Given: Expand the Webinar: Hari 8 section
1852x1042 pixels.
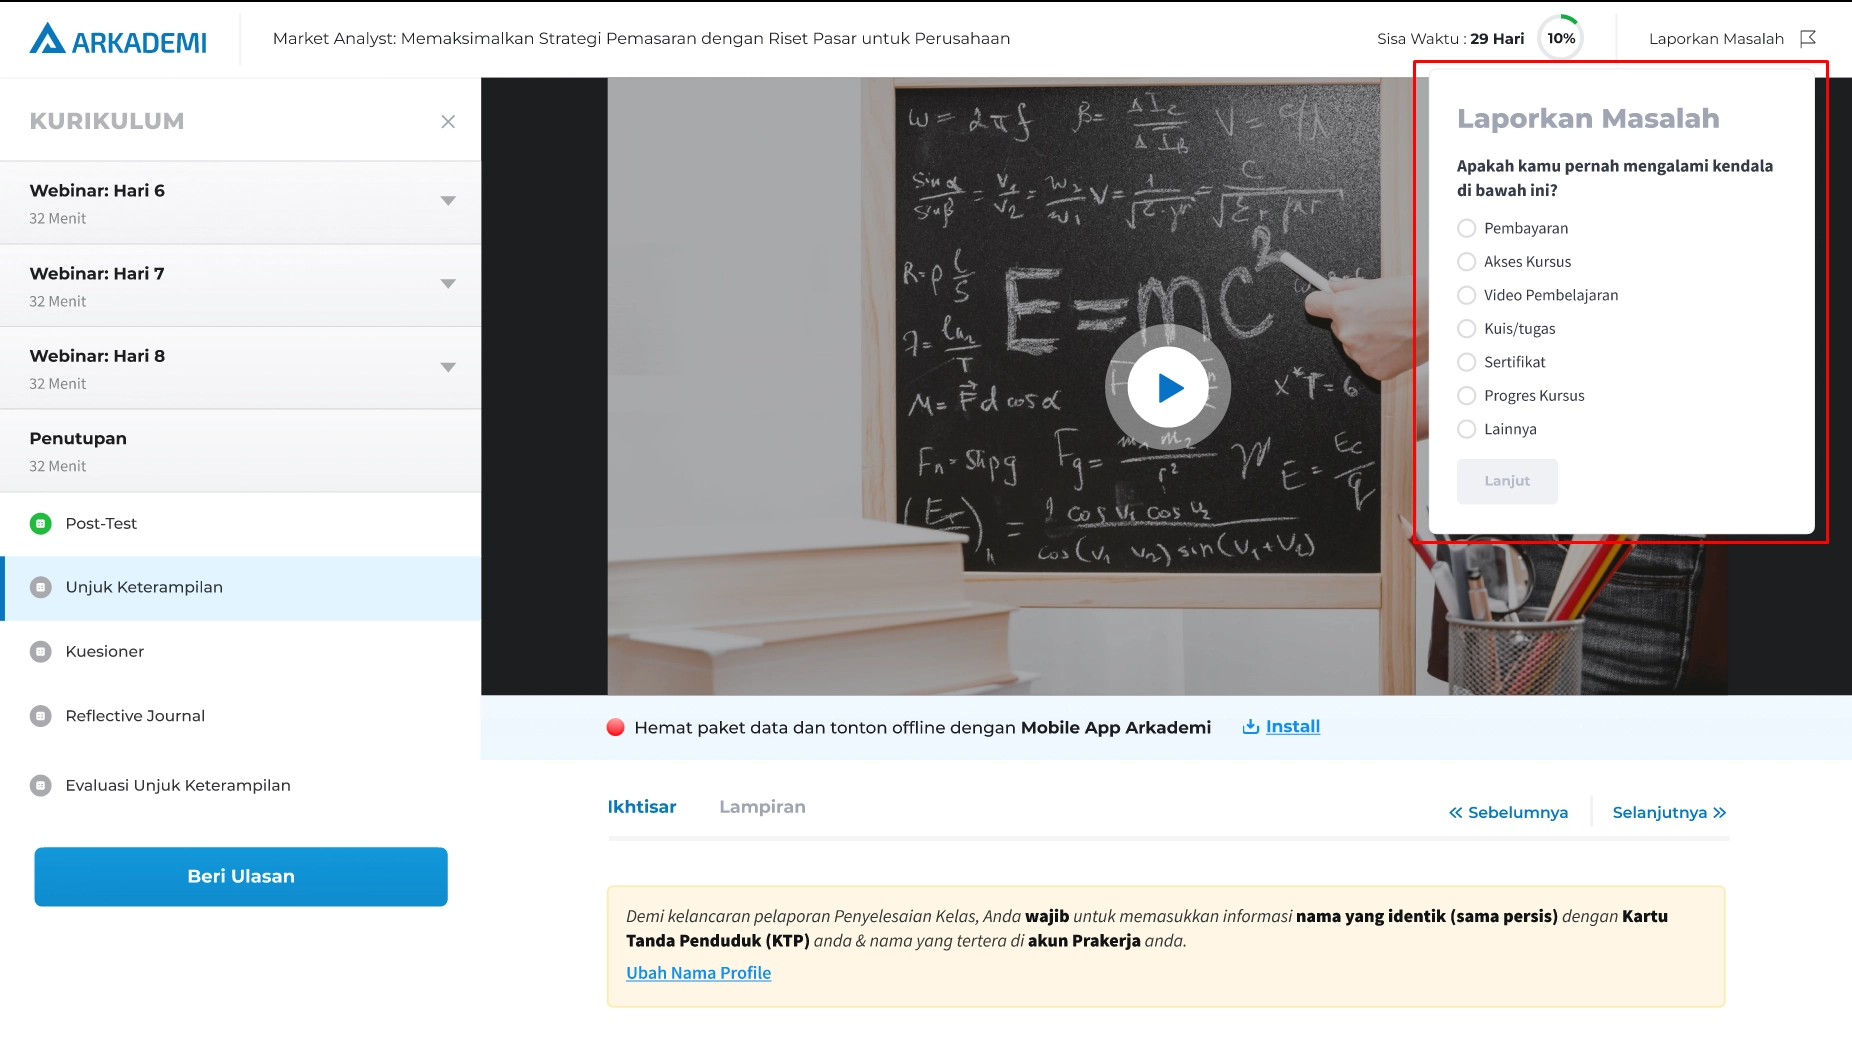Looking at the screenshot, I should [x=448, y=367].
